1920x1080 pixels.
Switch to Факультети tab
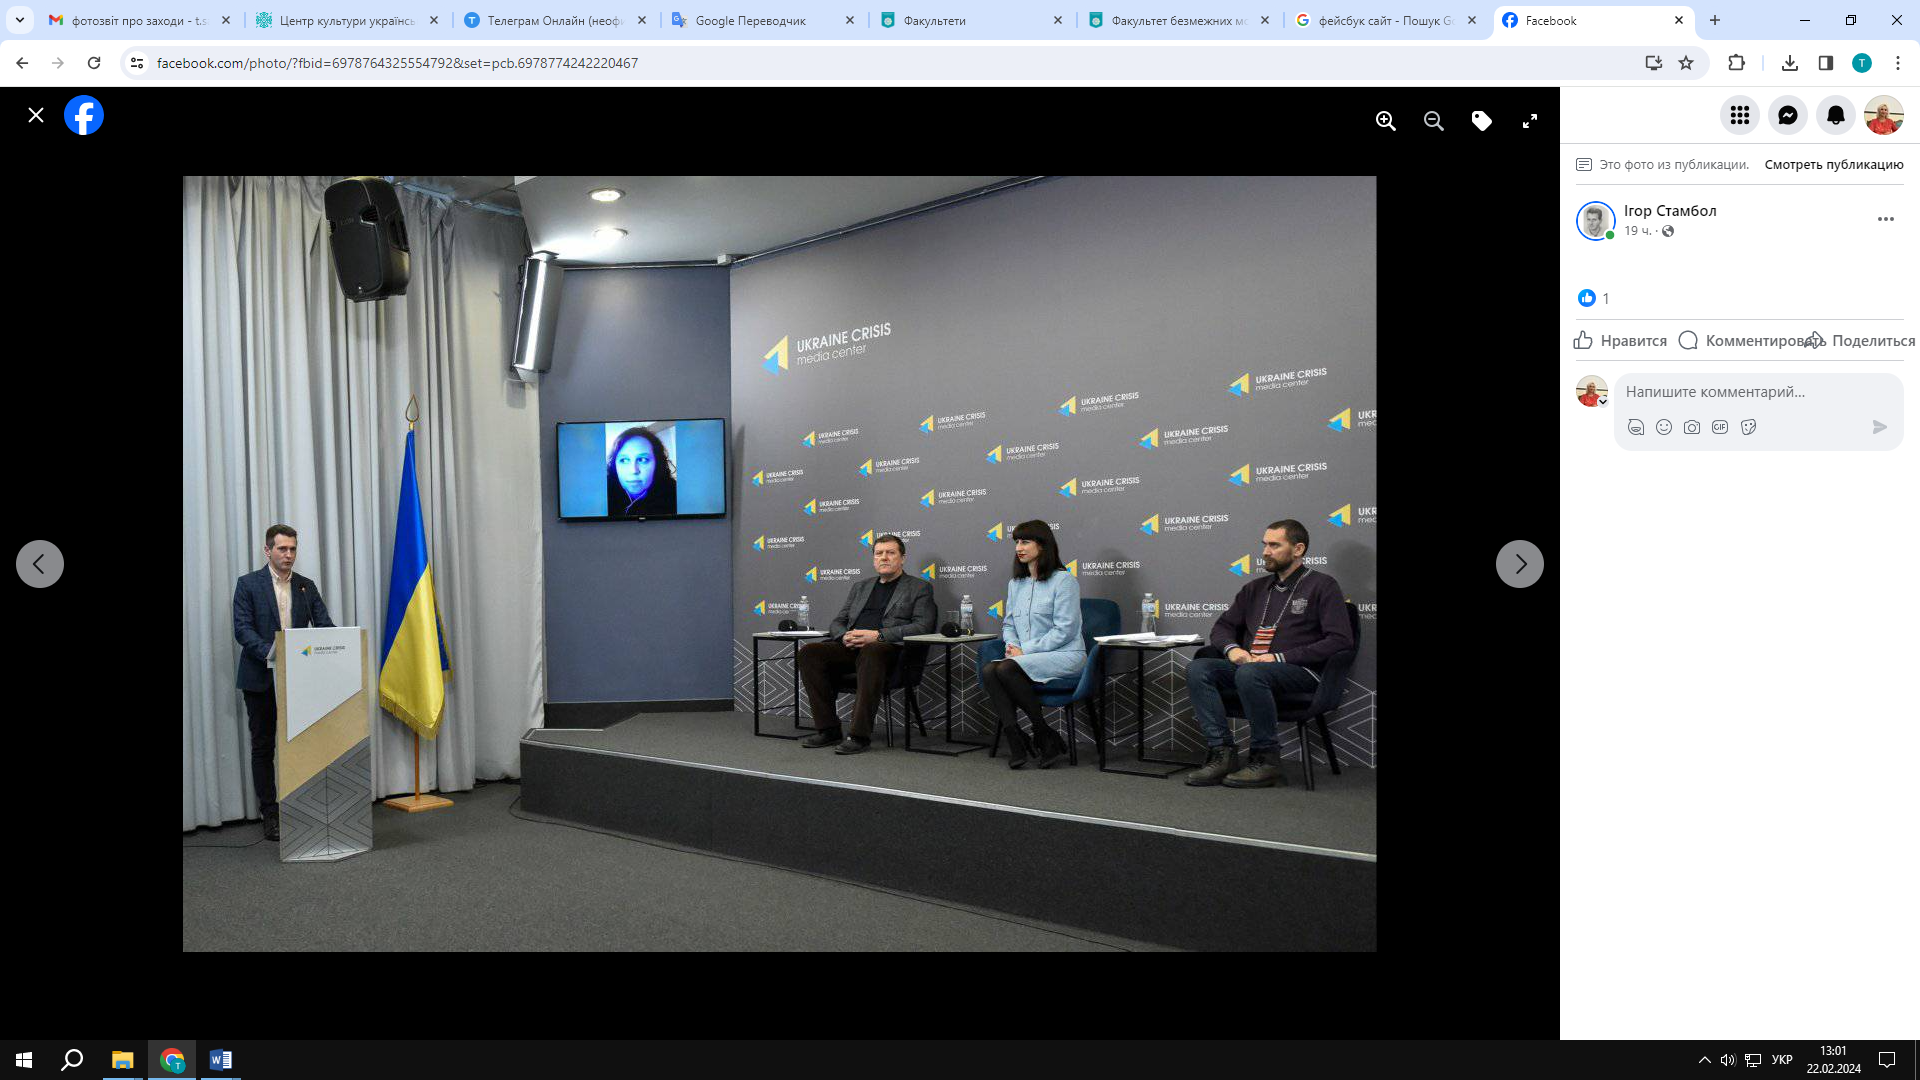pos(935,20)
